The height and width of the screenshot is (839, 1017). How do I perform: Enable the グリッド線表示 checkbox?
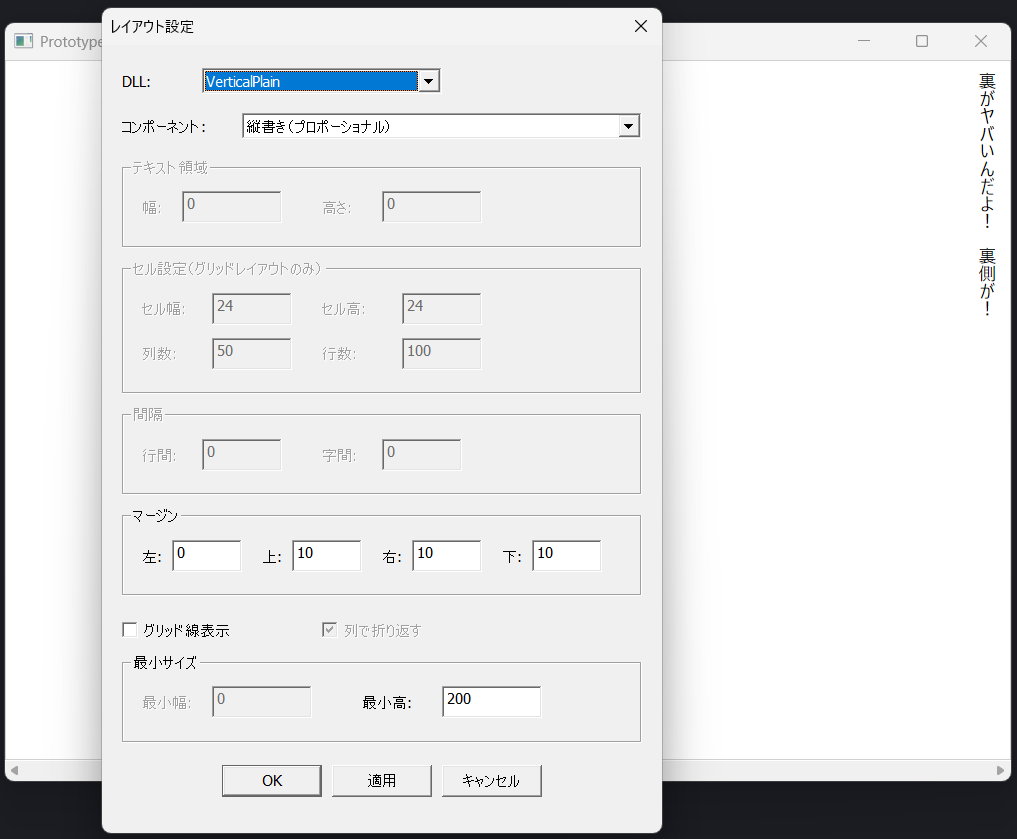(130, 630)
